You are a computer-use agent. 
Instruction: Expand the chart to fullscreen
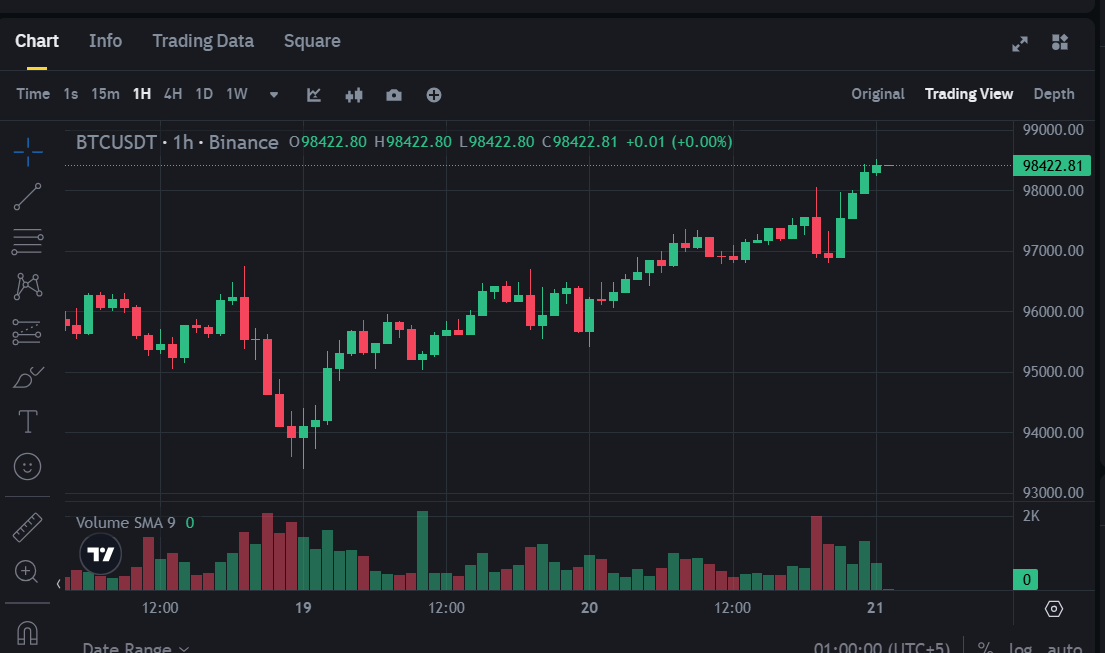[x=1020, y=44]
